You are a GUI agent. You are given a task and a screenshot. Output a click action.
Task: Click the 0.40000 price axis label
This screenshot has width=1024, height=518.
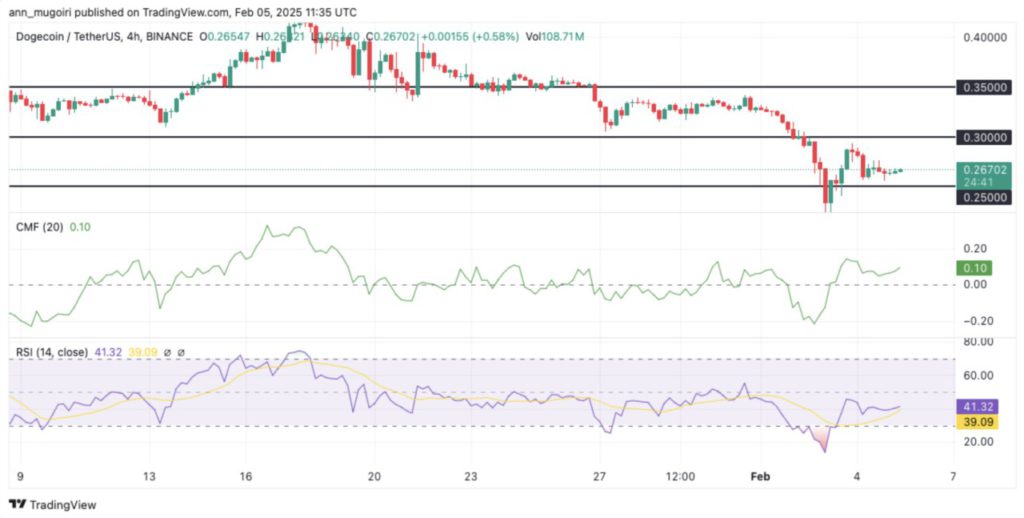985,37
